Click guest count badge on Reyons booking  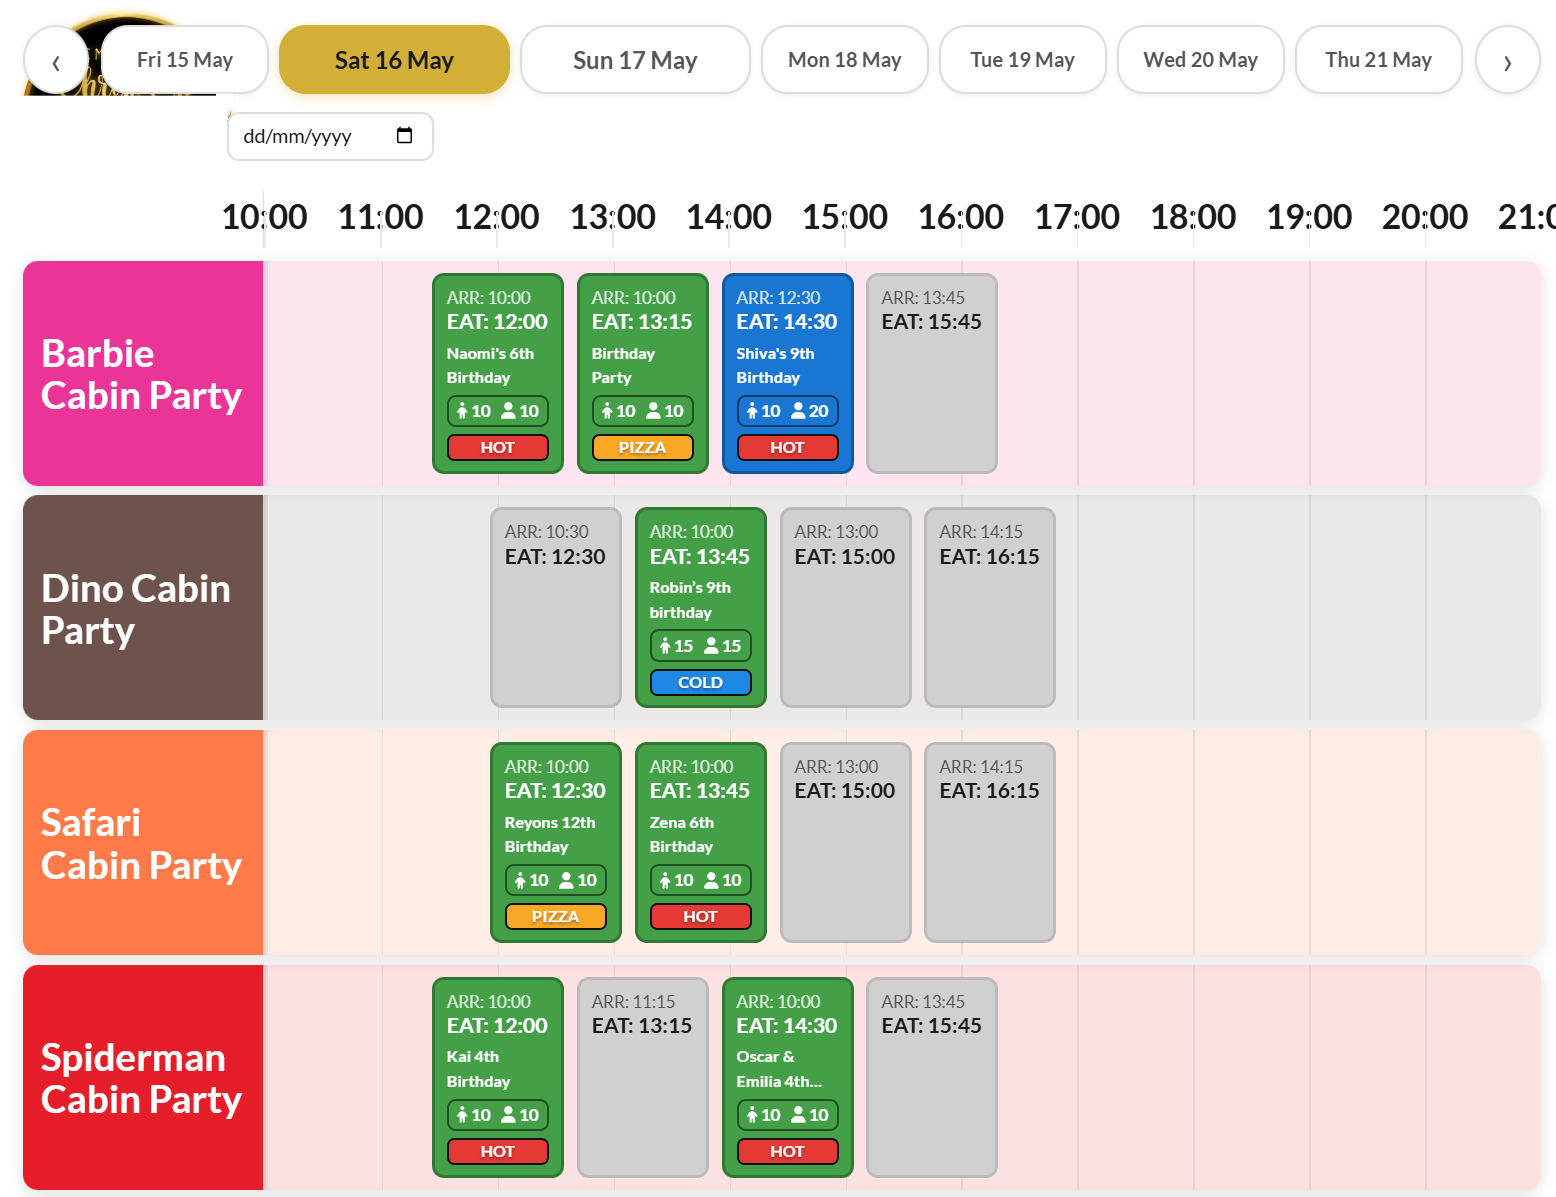[556, 880]
